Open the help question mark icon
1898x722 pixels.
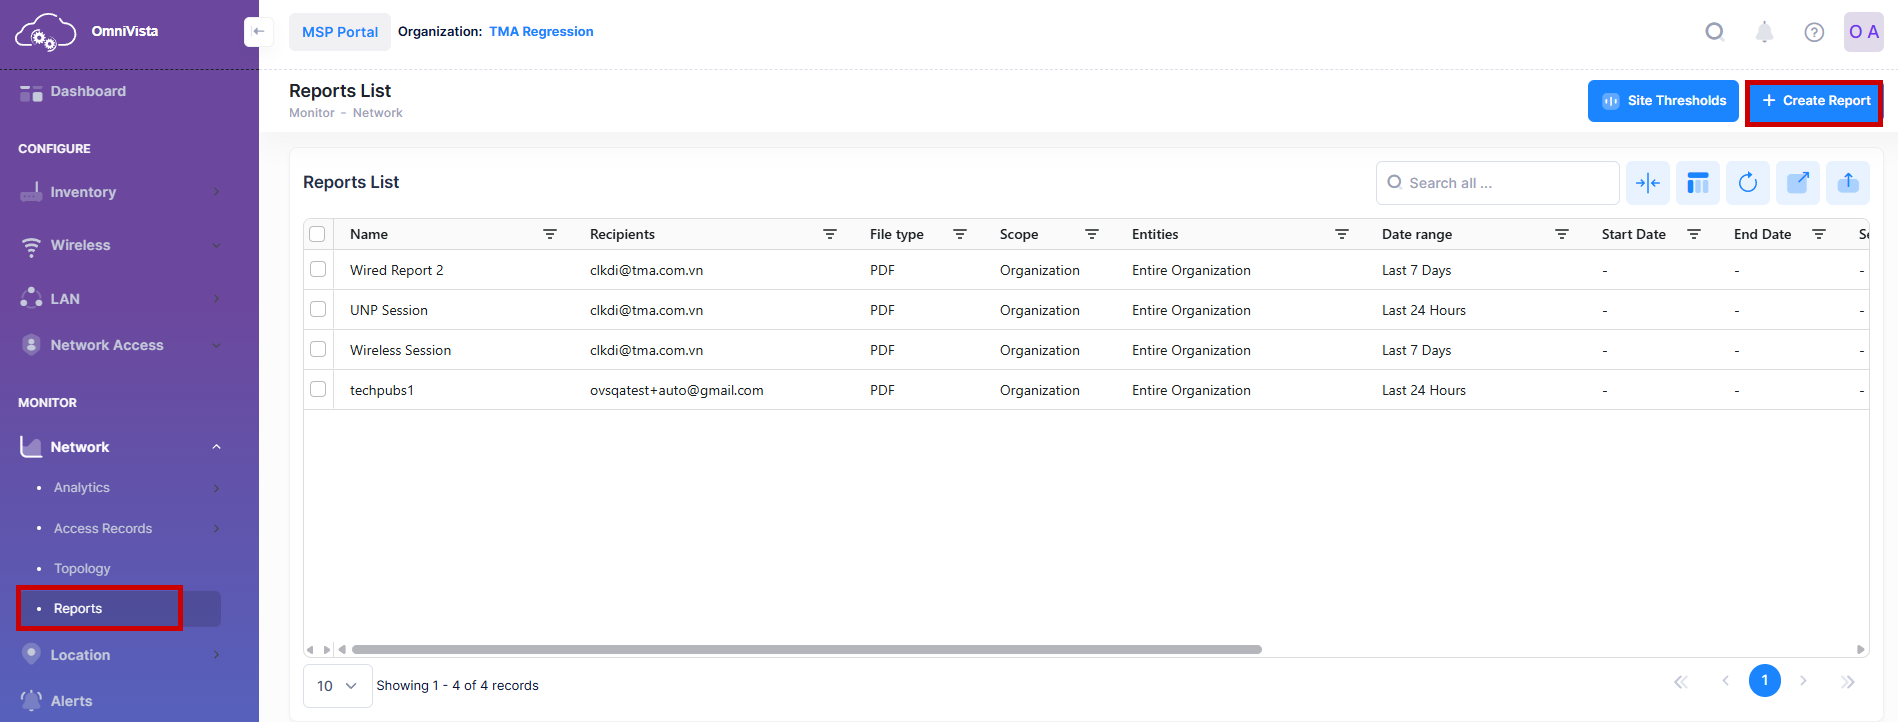tap(1813, 32)
